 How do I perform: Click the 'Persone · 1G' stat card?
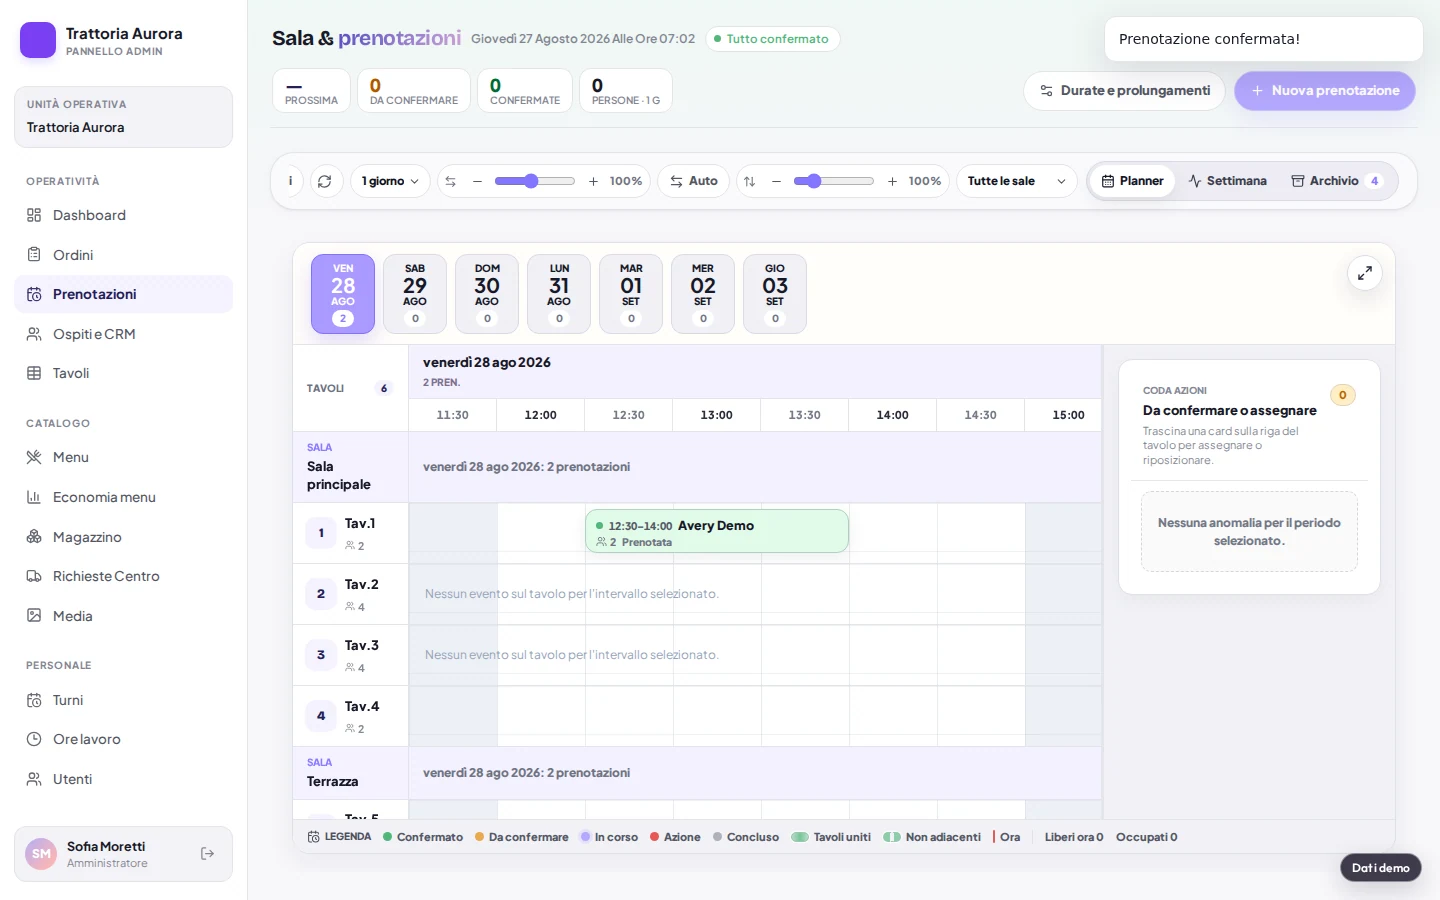(x=626, y=91)
